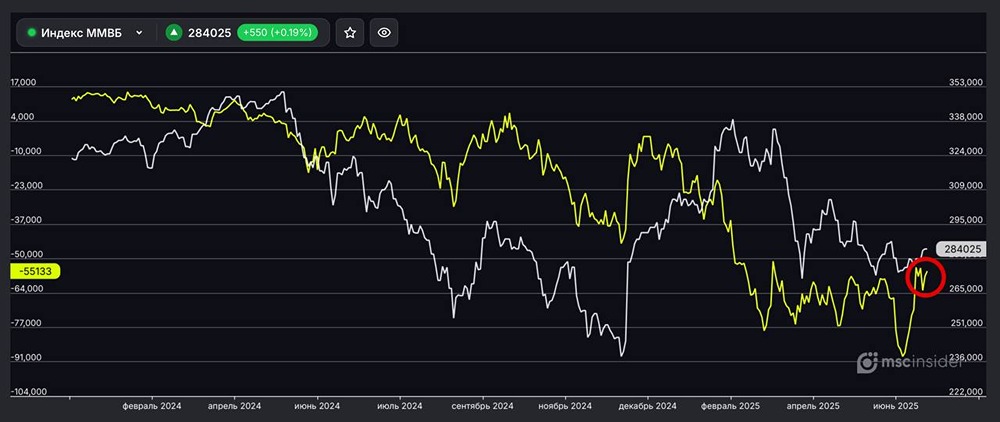Toggle the eye visibility icon in toolbar
The height and width of the screenshot is (422, 1000).
point(383,33)
